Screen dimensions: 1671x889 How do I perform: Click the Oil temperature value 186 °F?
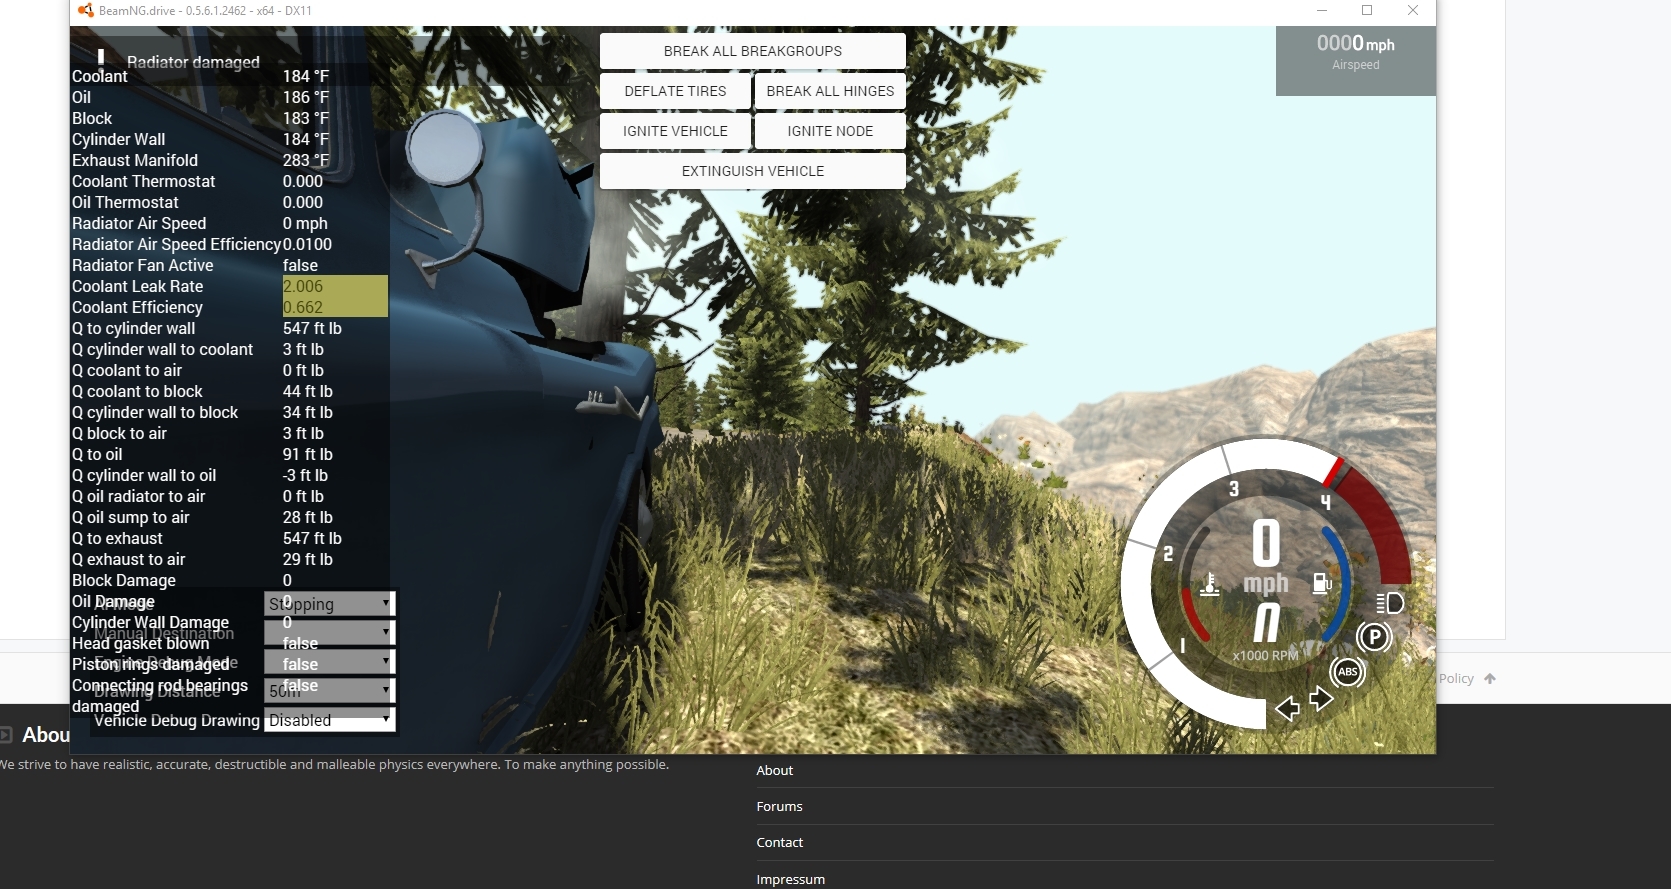pyautogui.click(x=305, y=97)
